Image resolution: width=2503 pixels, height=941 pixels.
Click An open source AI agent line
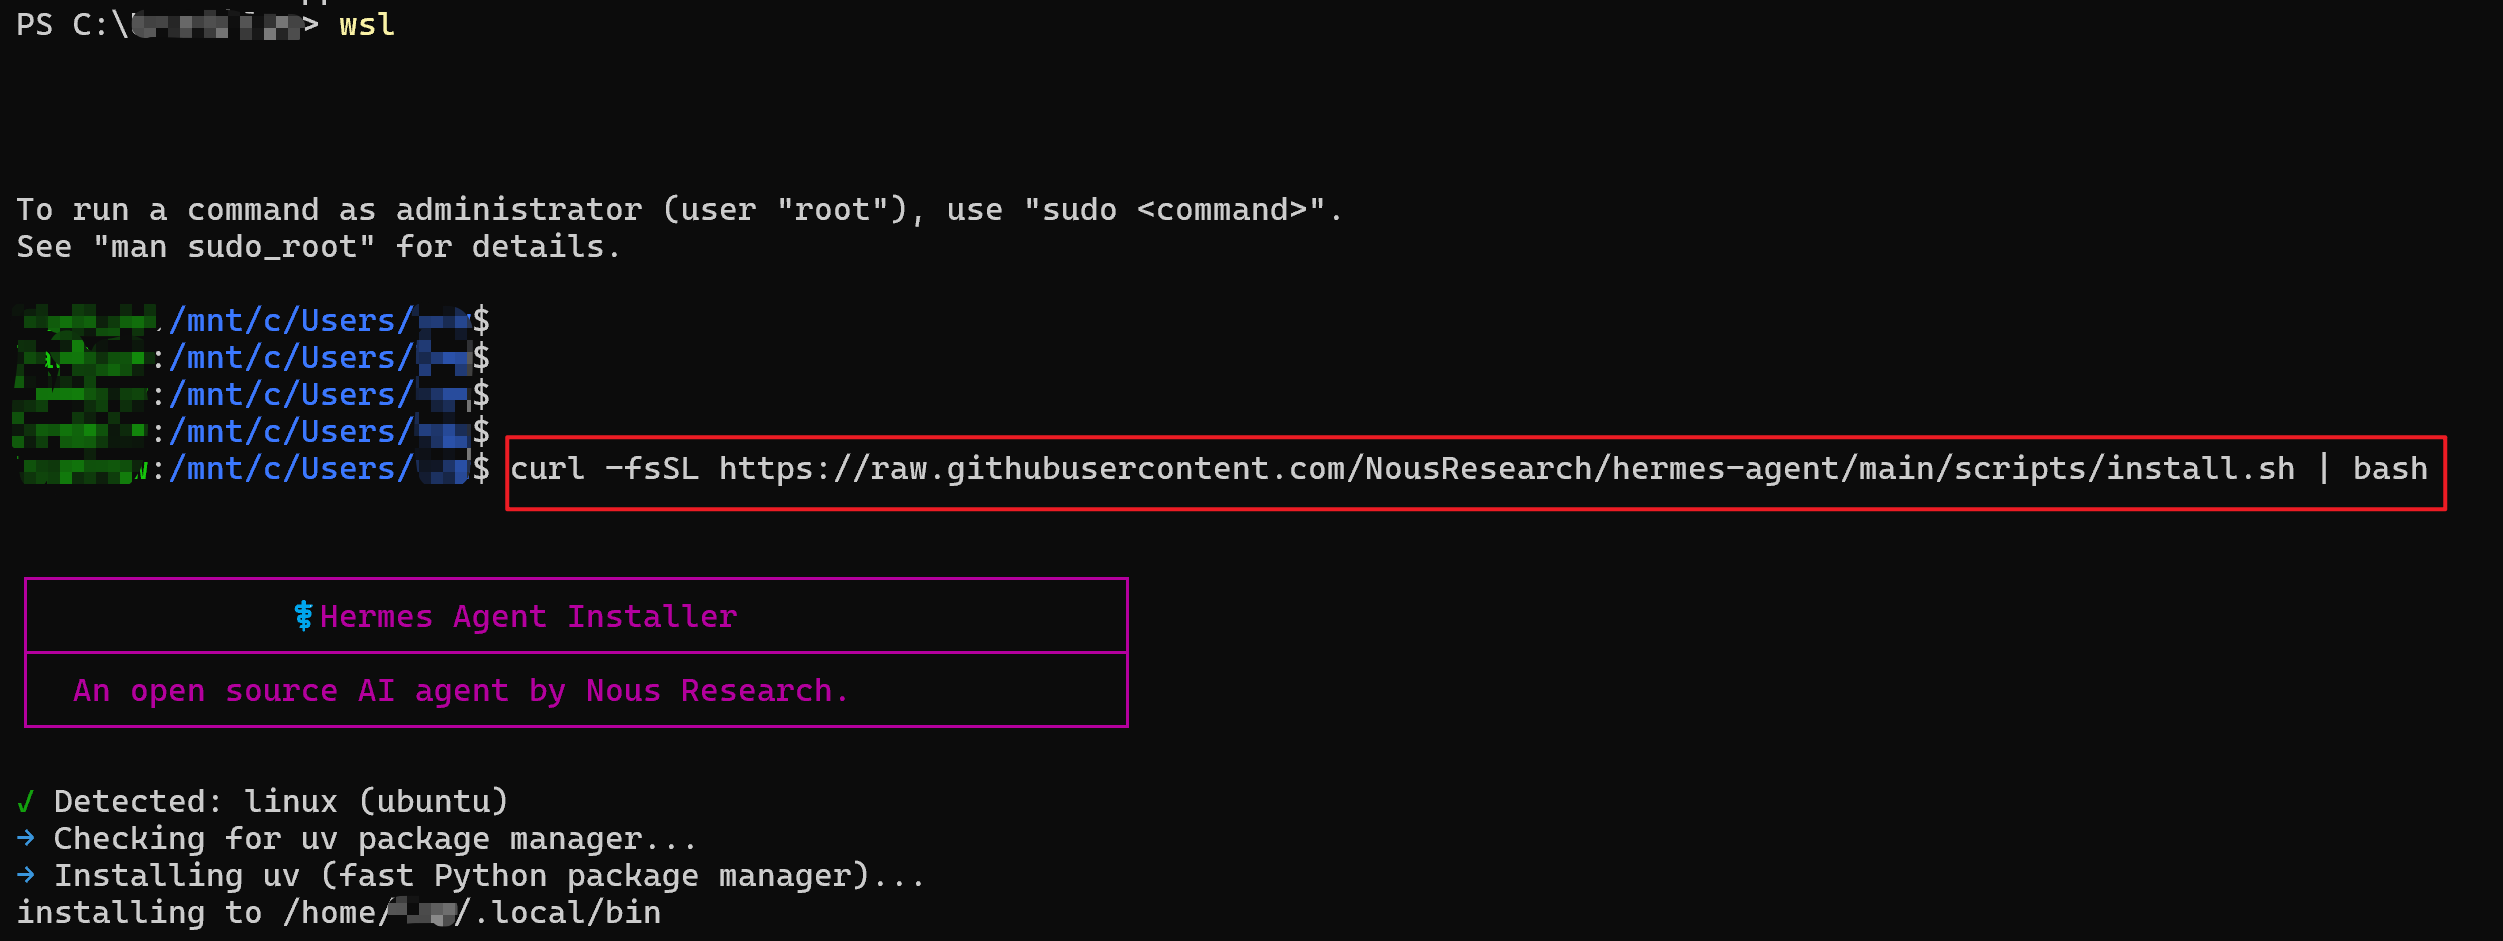click(461, 691)
